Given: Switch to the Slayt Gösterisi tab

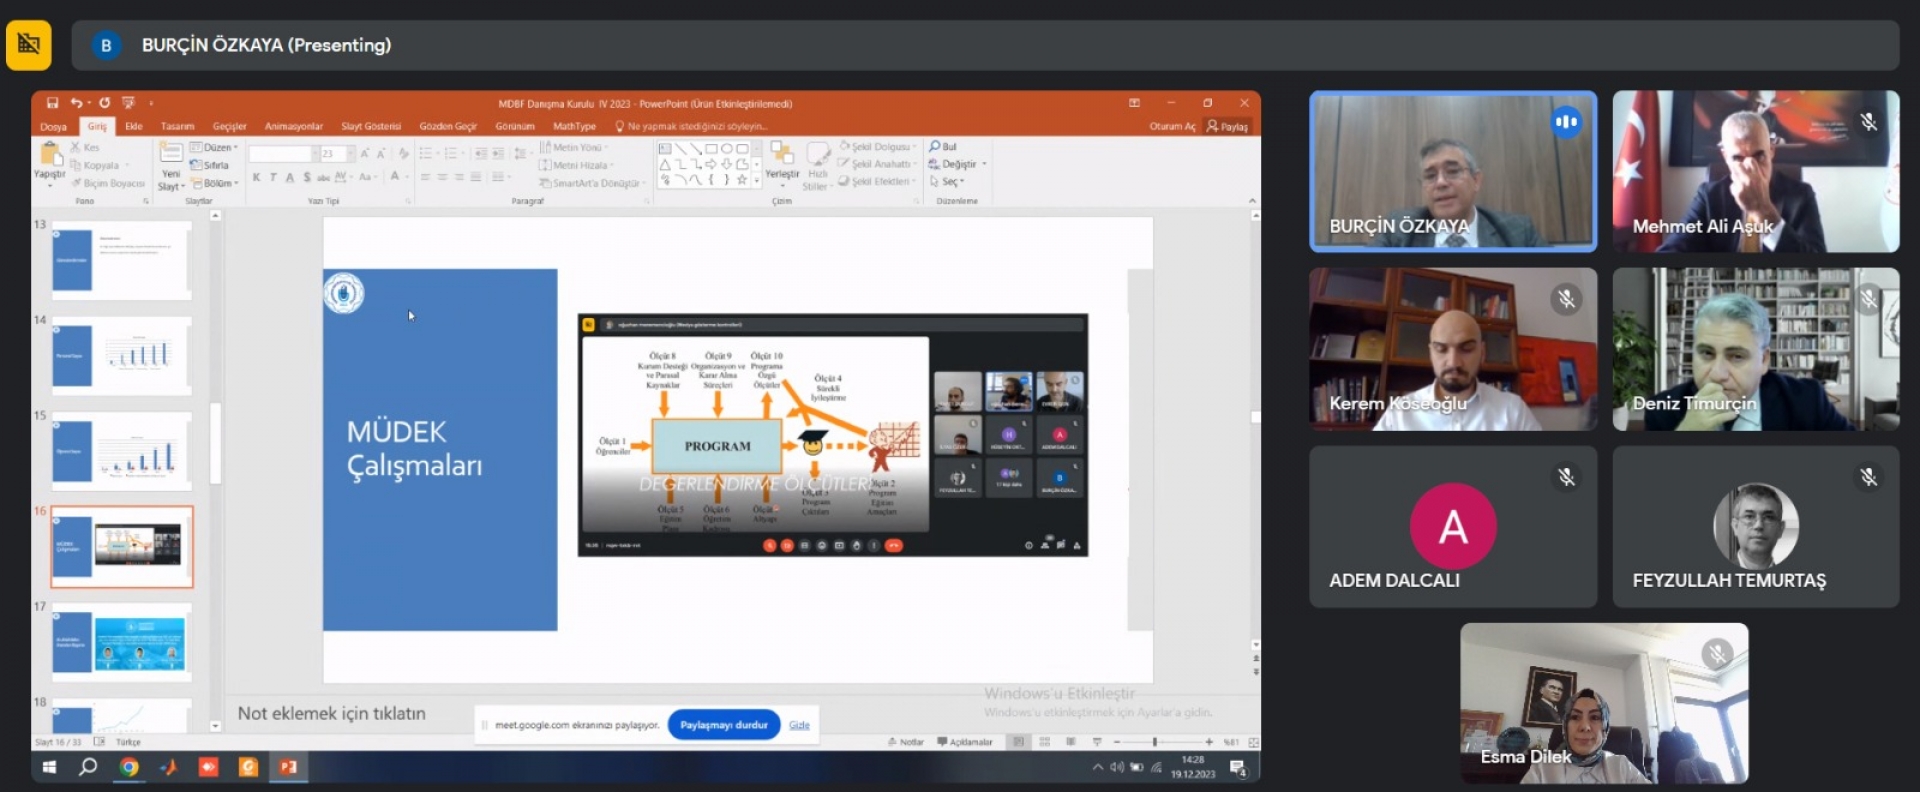Looking at the screenshot, I should point(370,127).
